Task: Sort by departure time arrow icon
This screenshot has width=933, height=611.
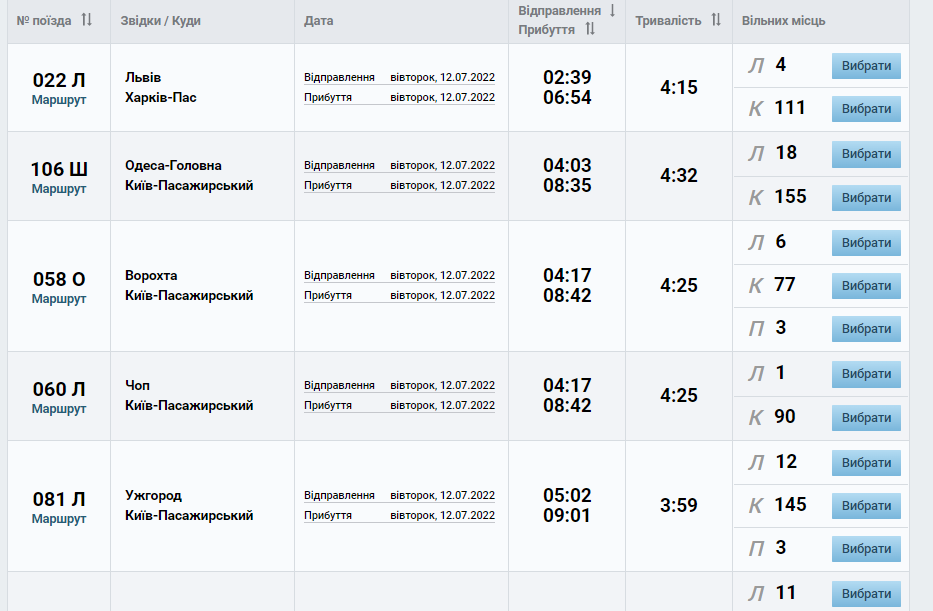Action: coord(612,10)
